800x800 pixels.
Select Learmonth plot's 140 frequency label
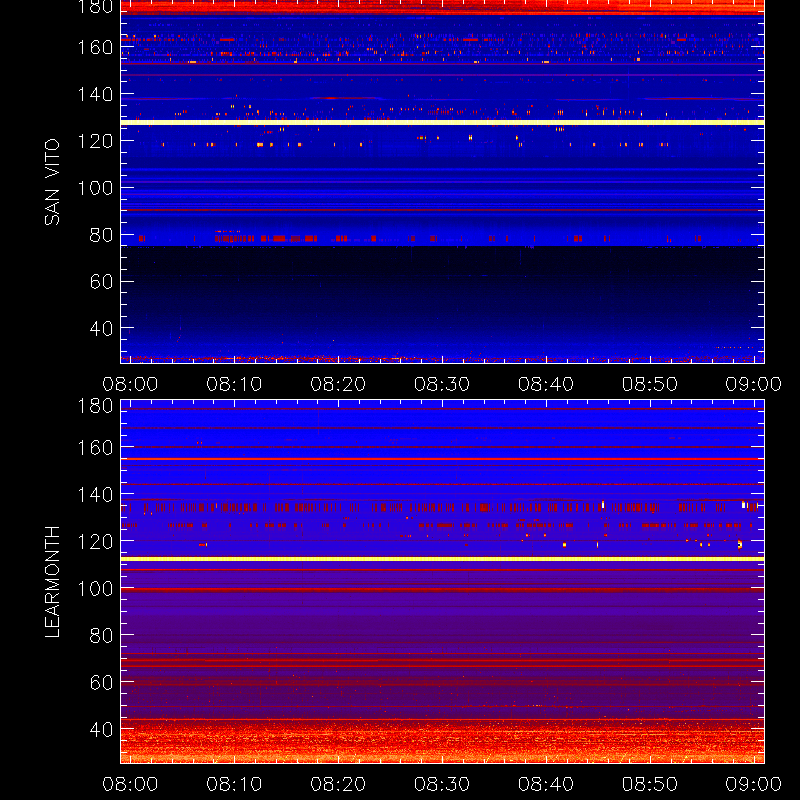click(95, 495)
